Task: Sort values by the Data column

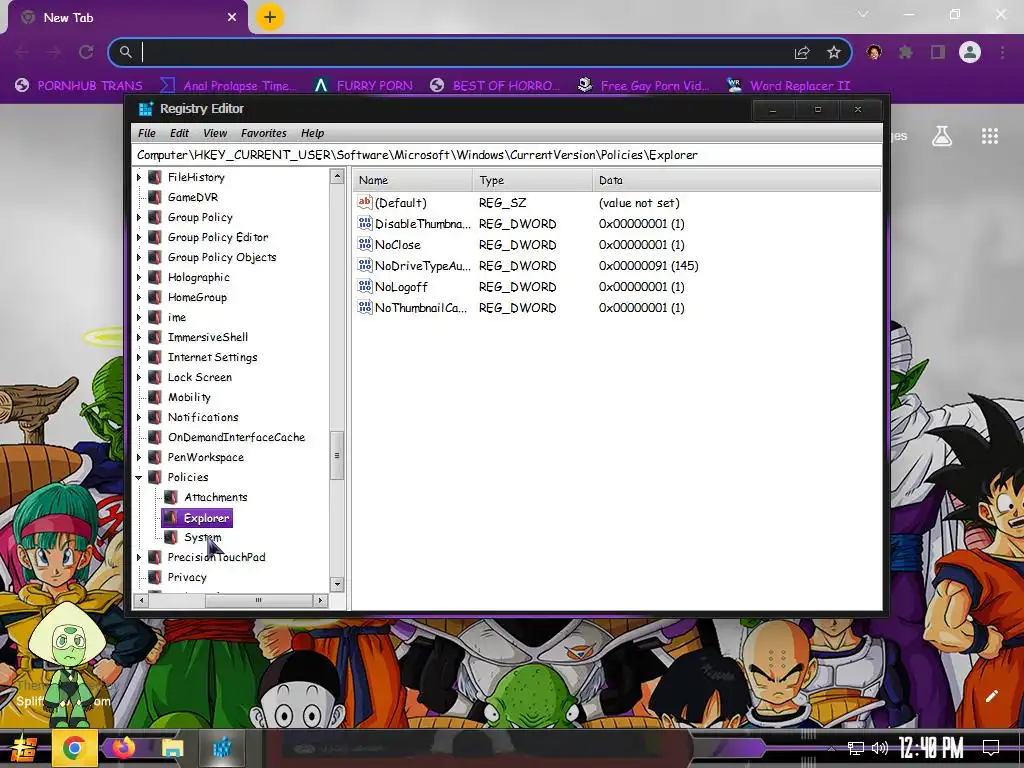Action: click(737, 180)
